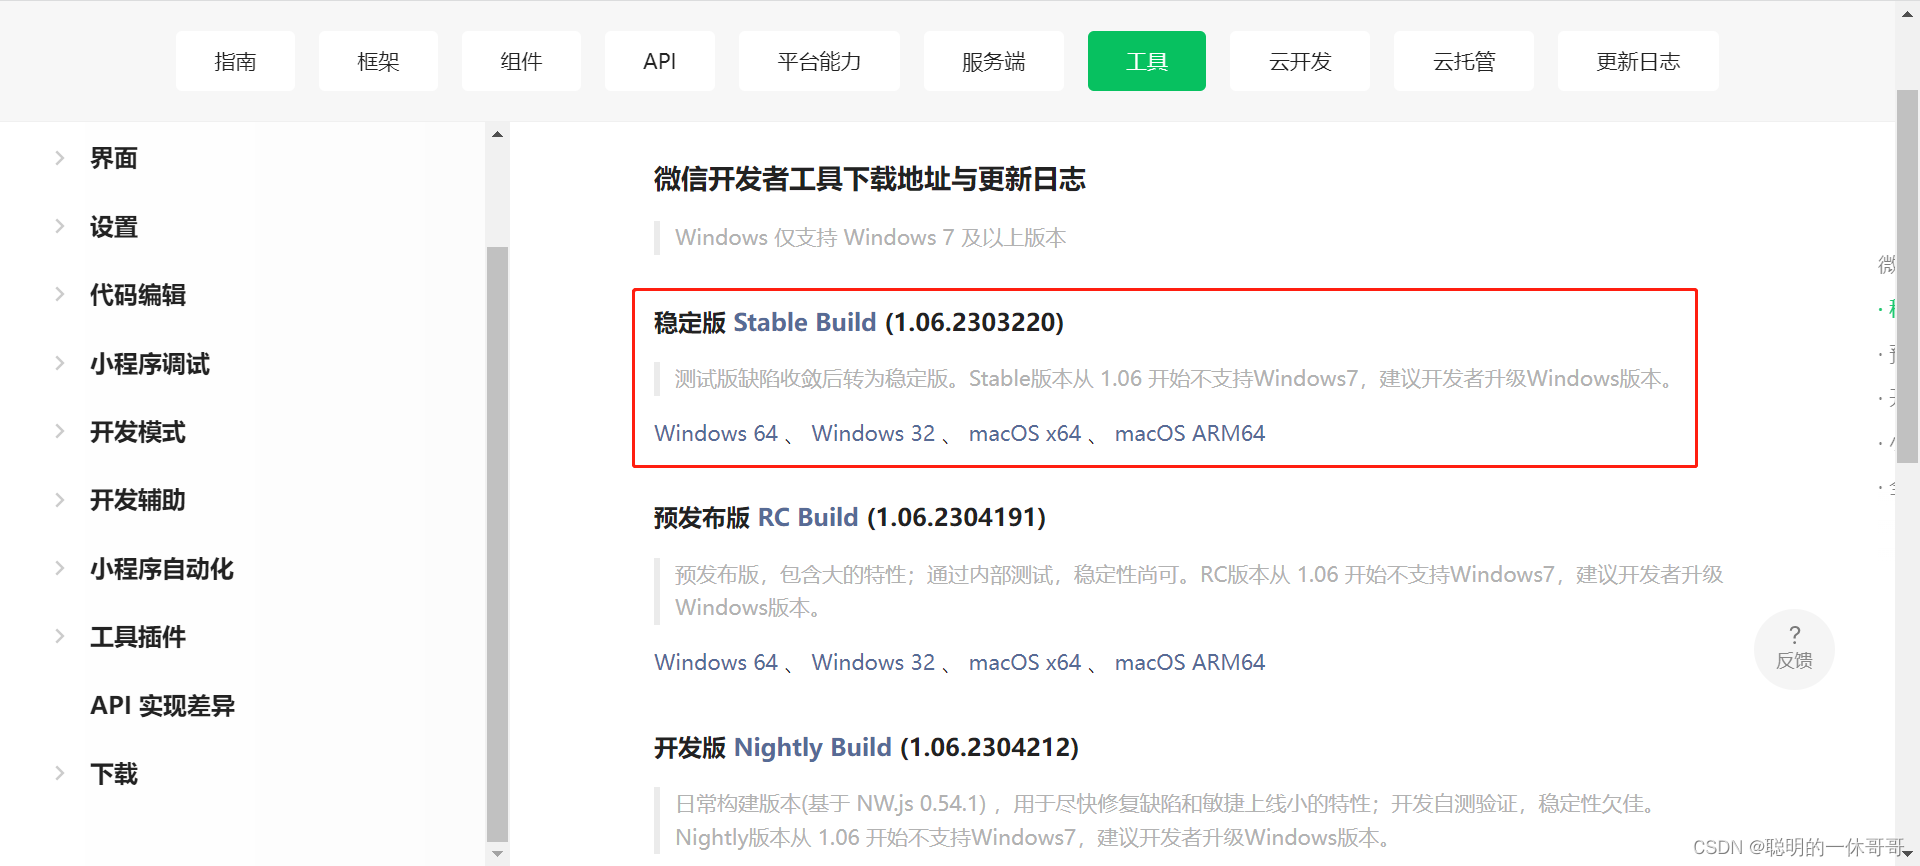Click the page scrollbar down arrow
The height and width of the screenshot is (866, 1920).
1907,853
